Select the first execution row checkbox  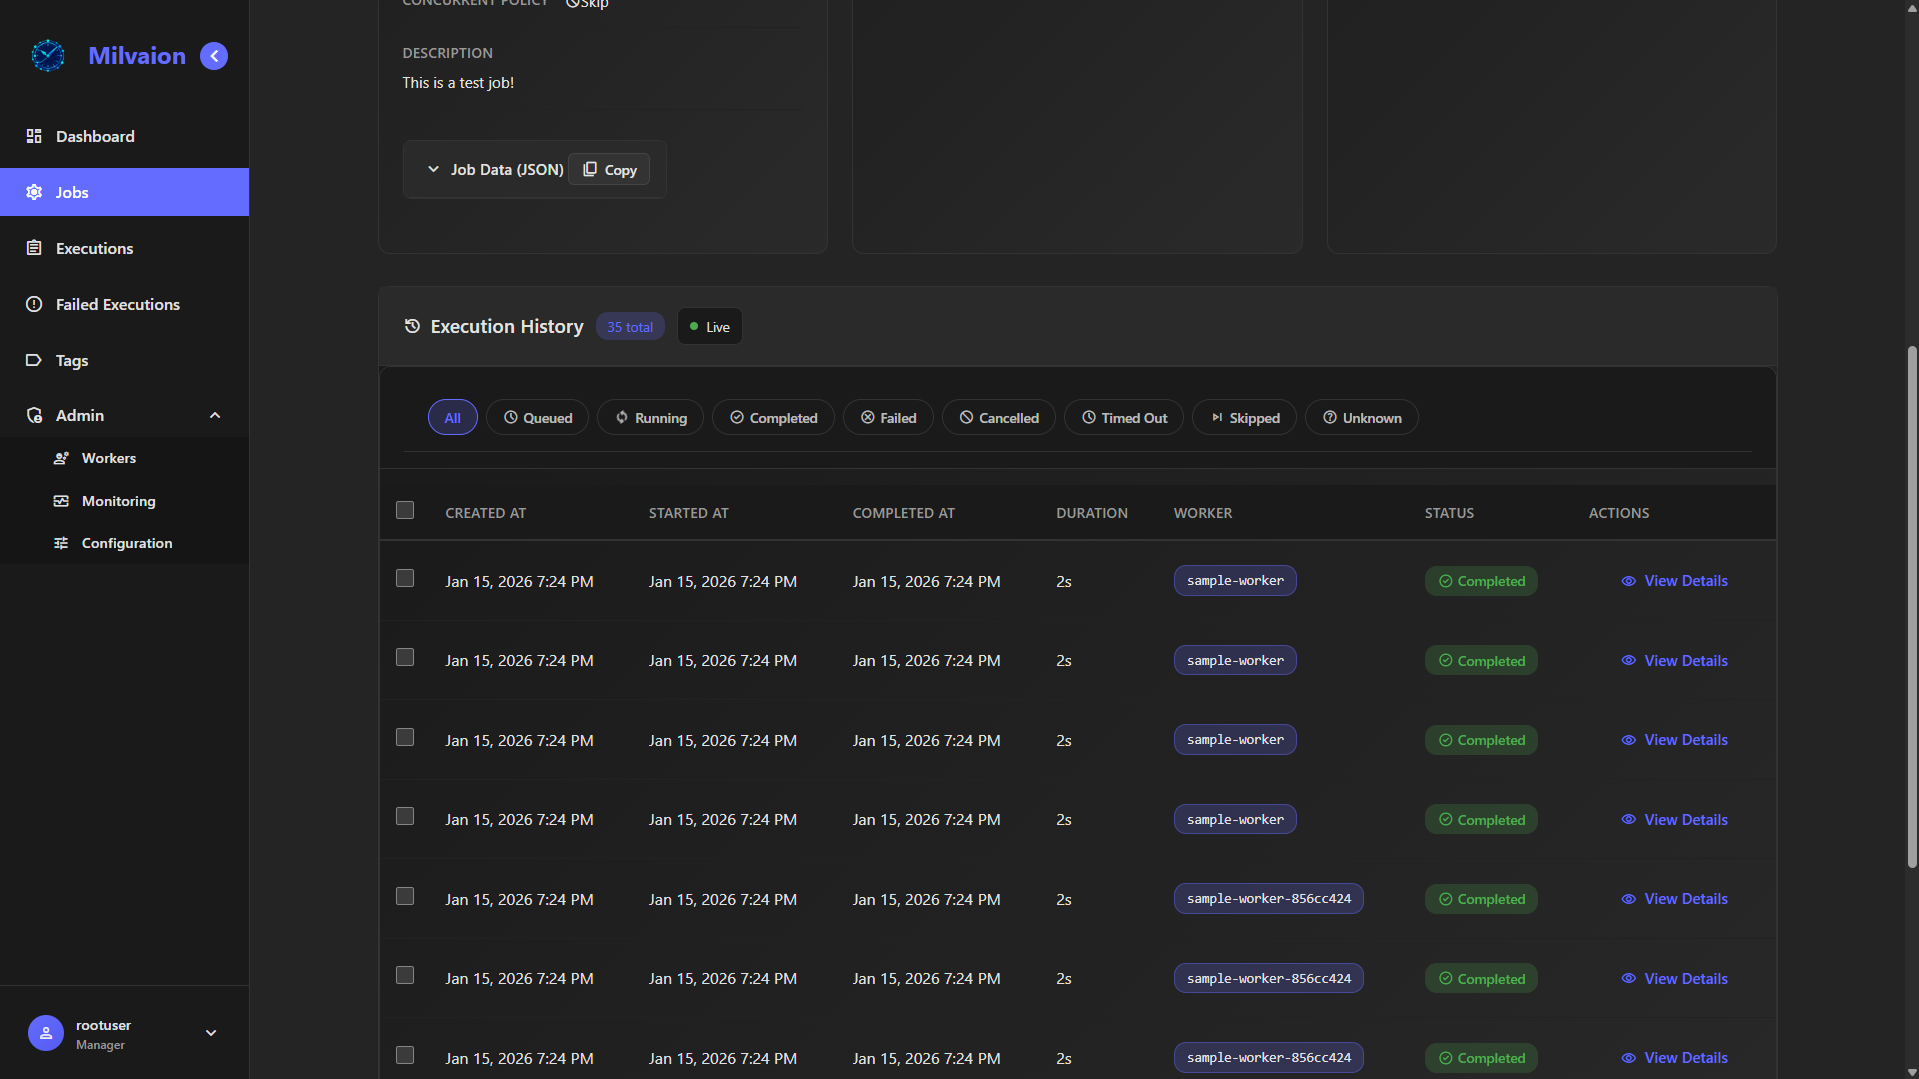[x=405, y=579]
